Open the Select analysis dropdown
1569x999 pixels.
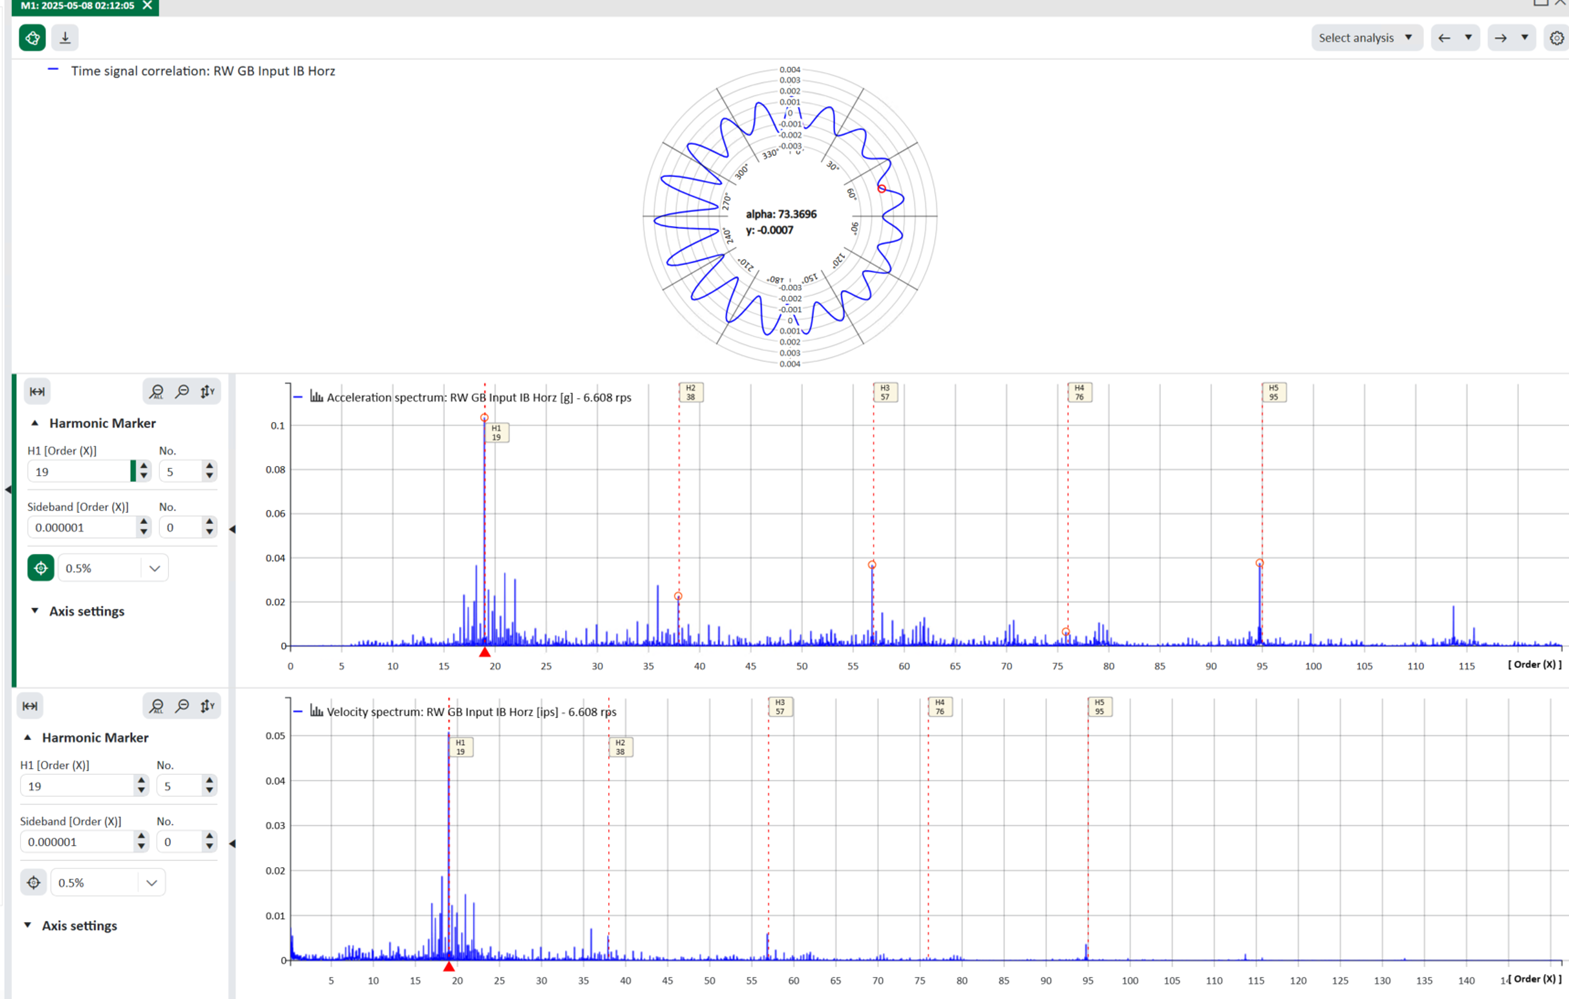1365,38
